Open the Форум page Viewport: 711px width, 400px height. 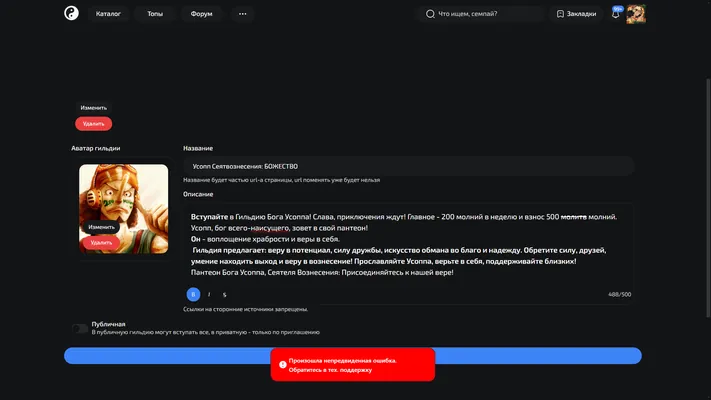coord(201,14)
